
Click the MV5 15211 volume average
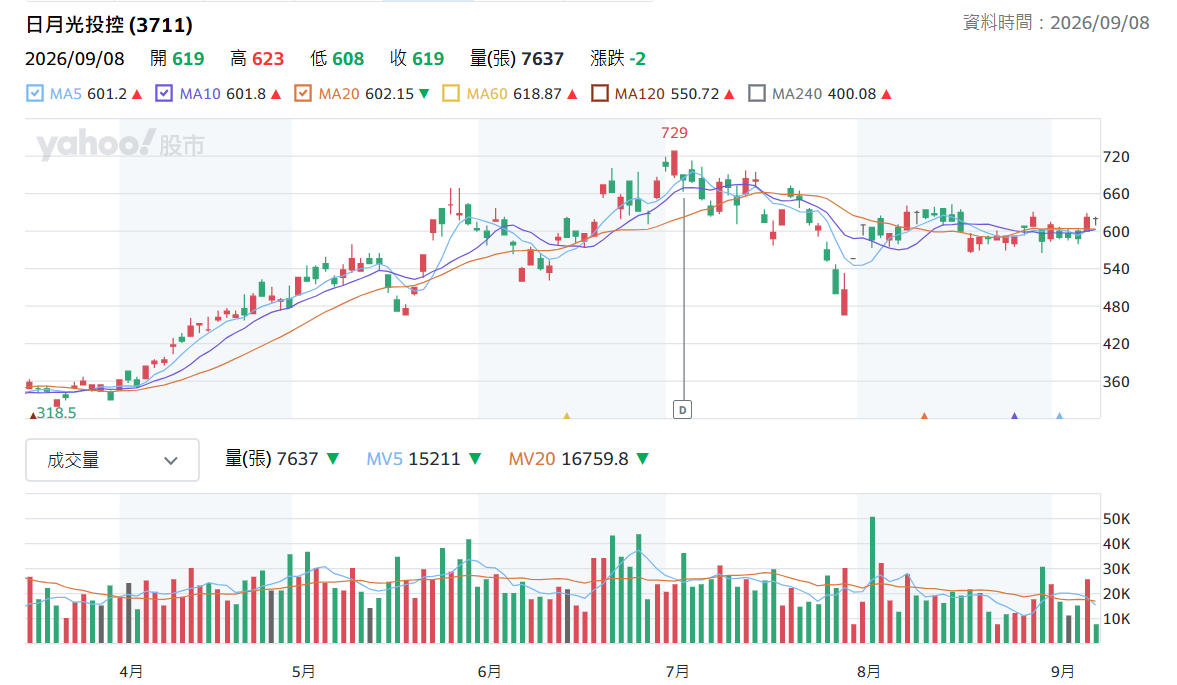(x=413, y=459)
